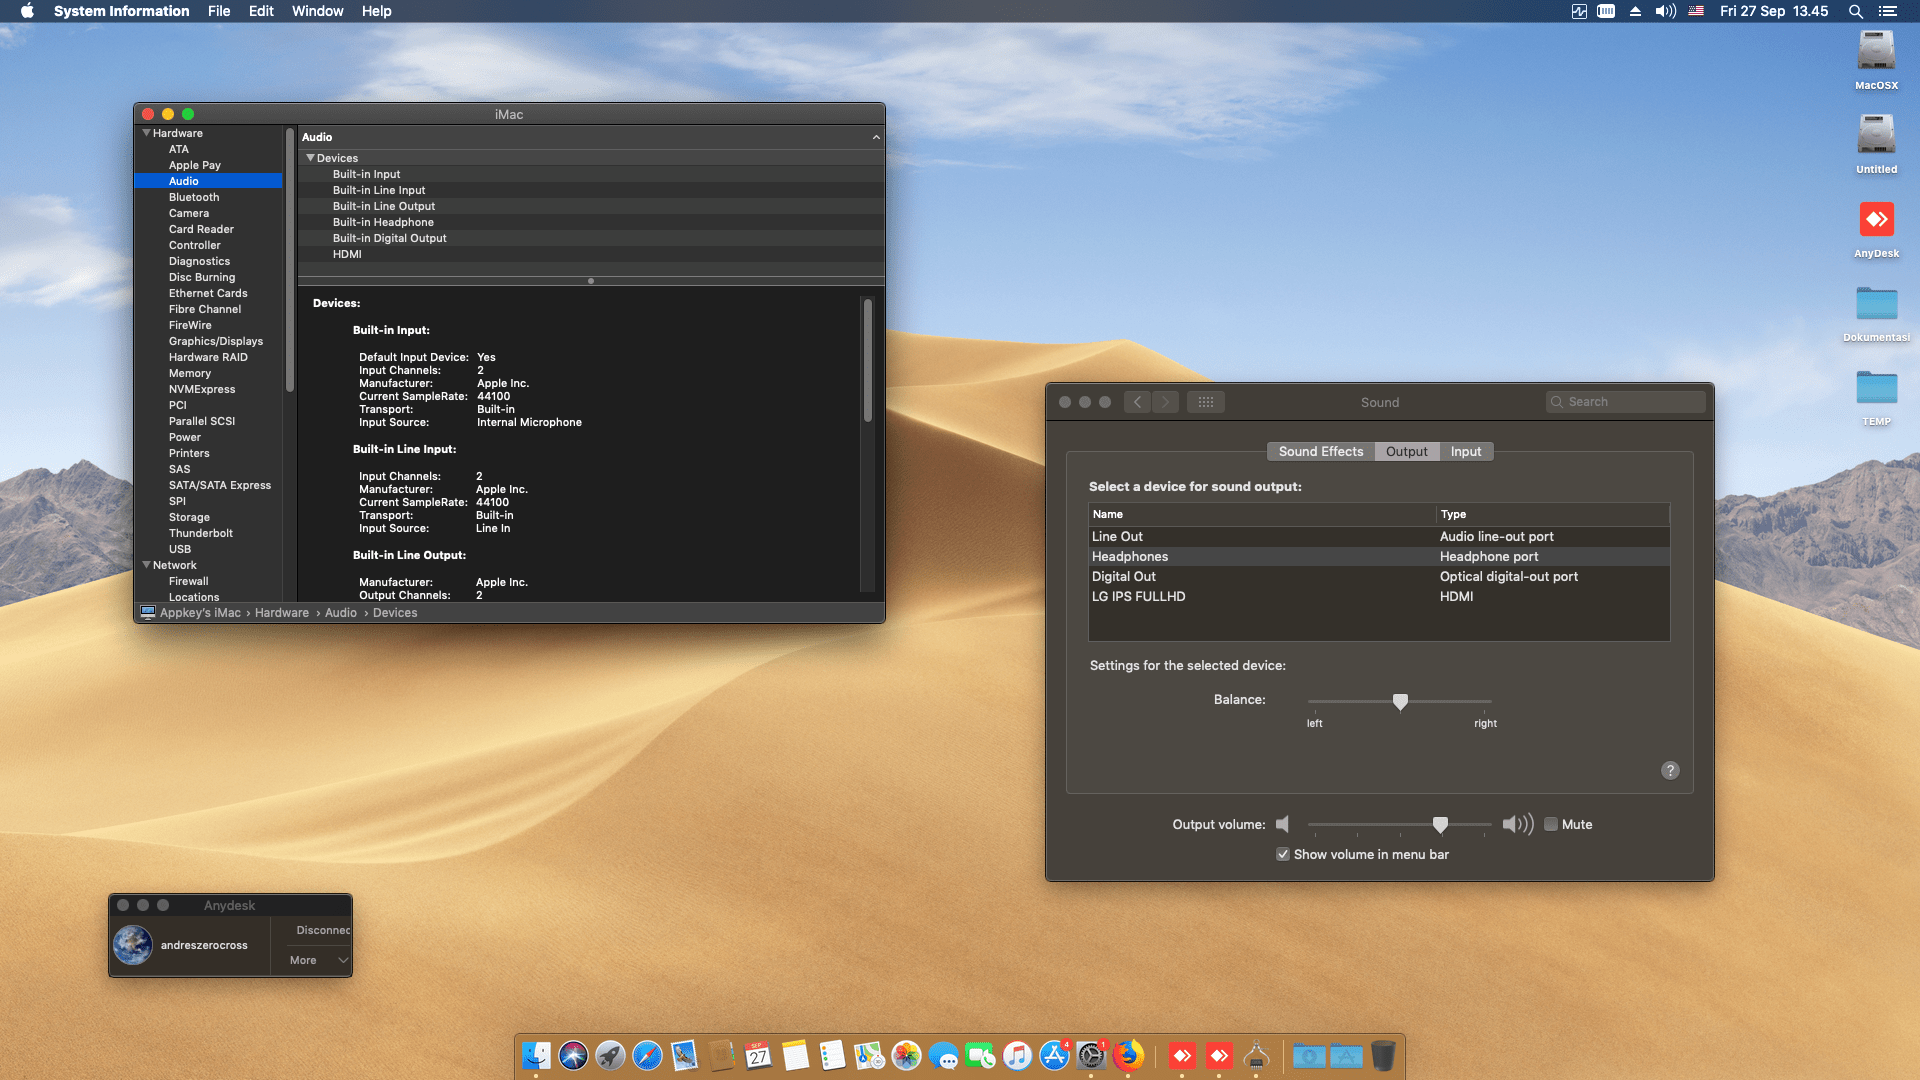Switch to Input tab in Sound
Image resolution: width=1920 pixels, height=1080 pixels.
click(x=1466, y=452)
